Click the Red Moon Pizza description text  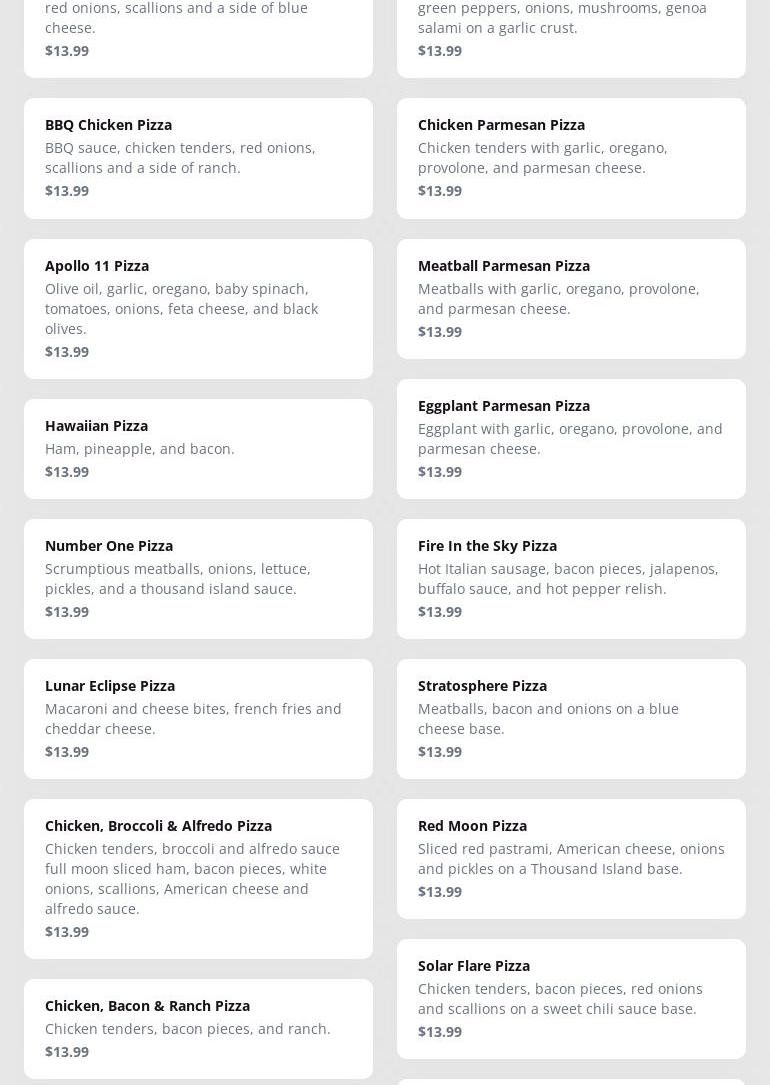[571, 859]
